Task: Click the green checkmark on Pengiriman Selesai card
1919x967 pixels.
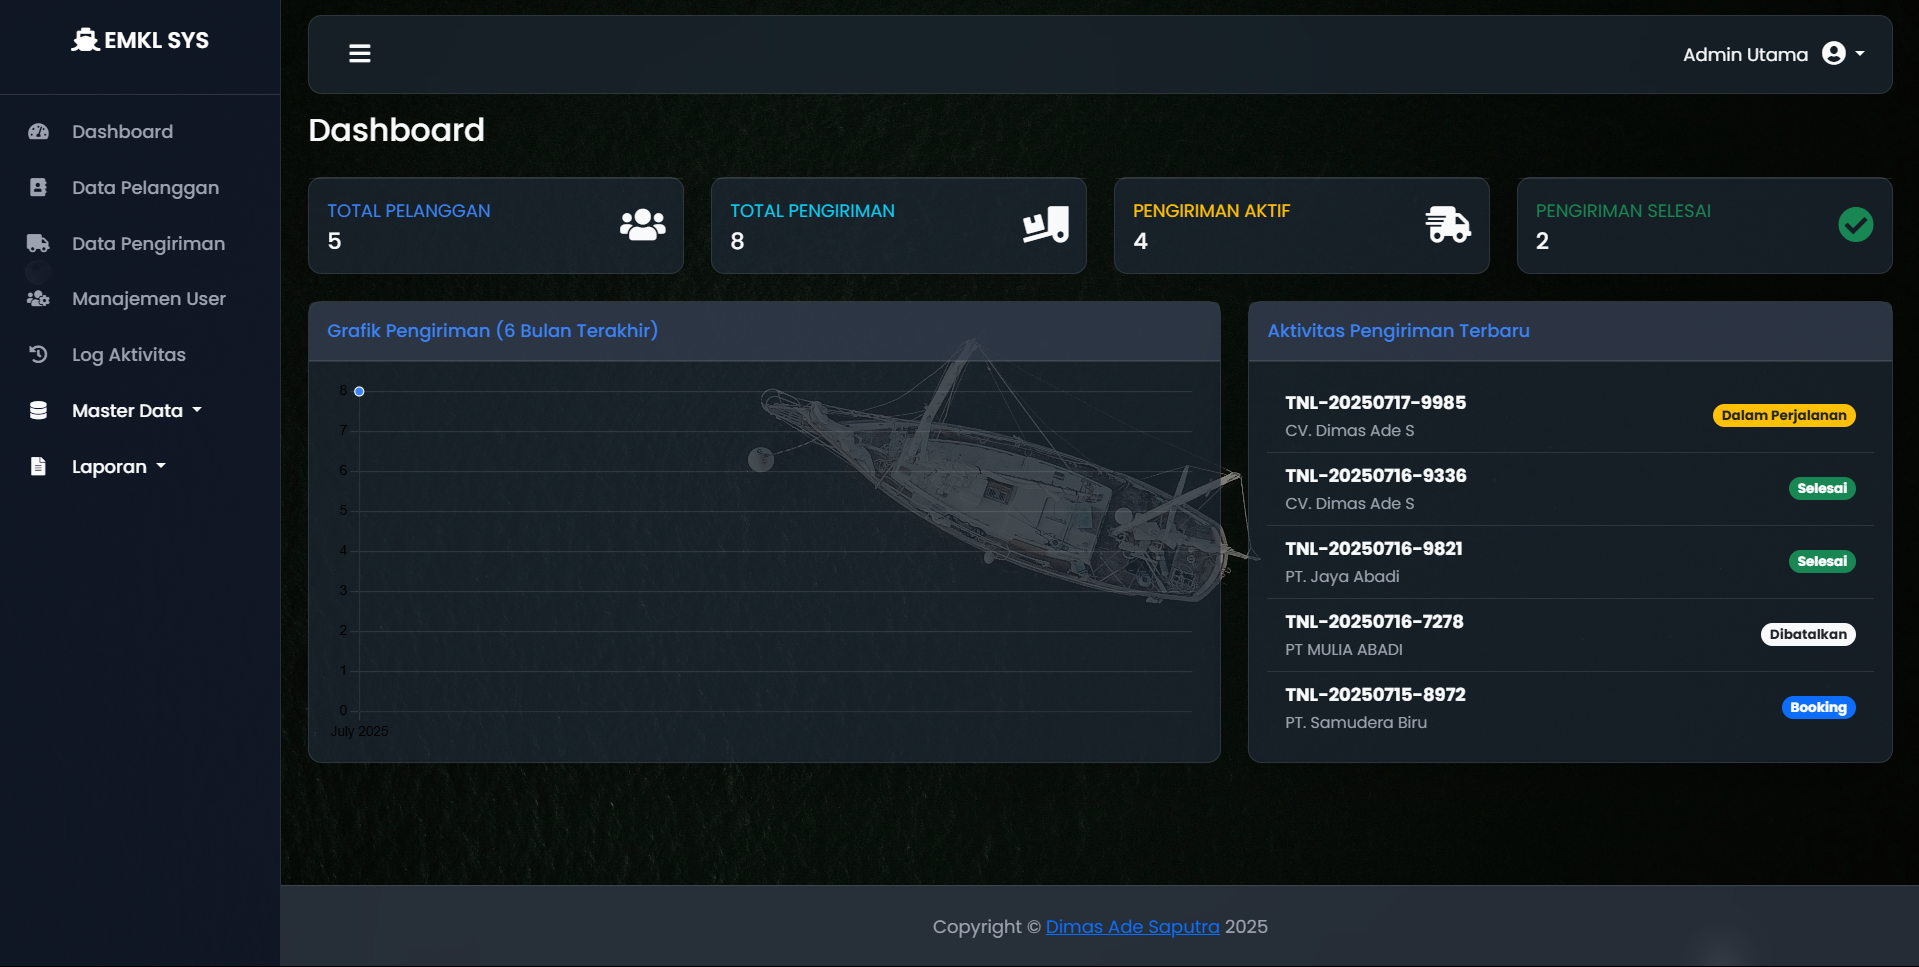Action: [x=1856, y=225]
